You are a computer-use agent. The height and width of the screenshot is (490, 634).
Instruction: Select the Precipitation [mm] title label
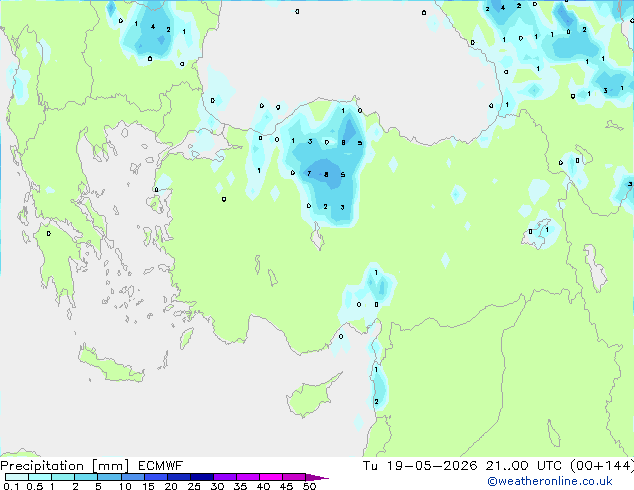(x=65, y=466)
